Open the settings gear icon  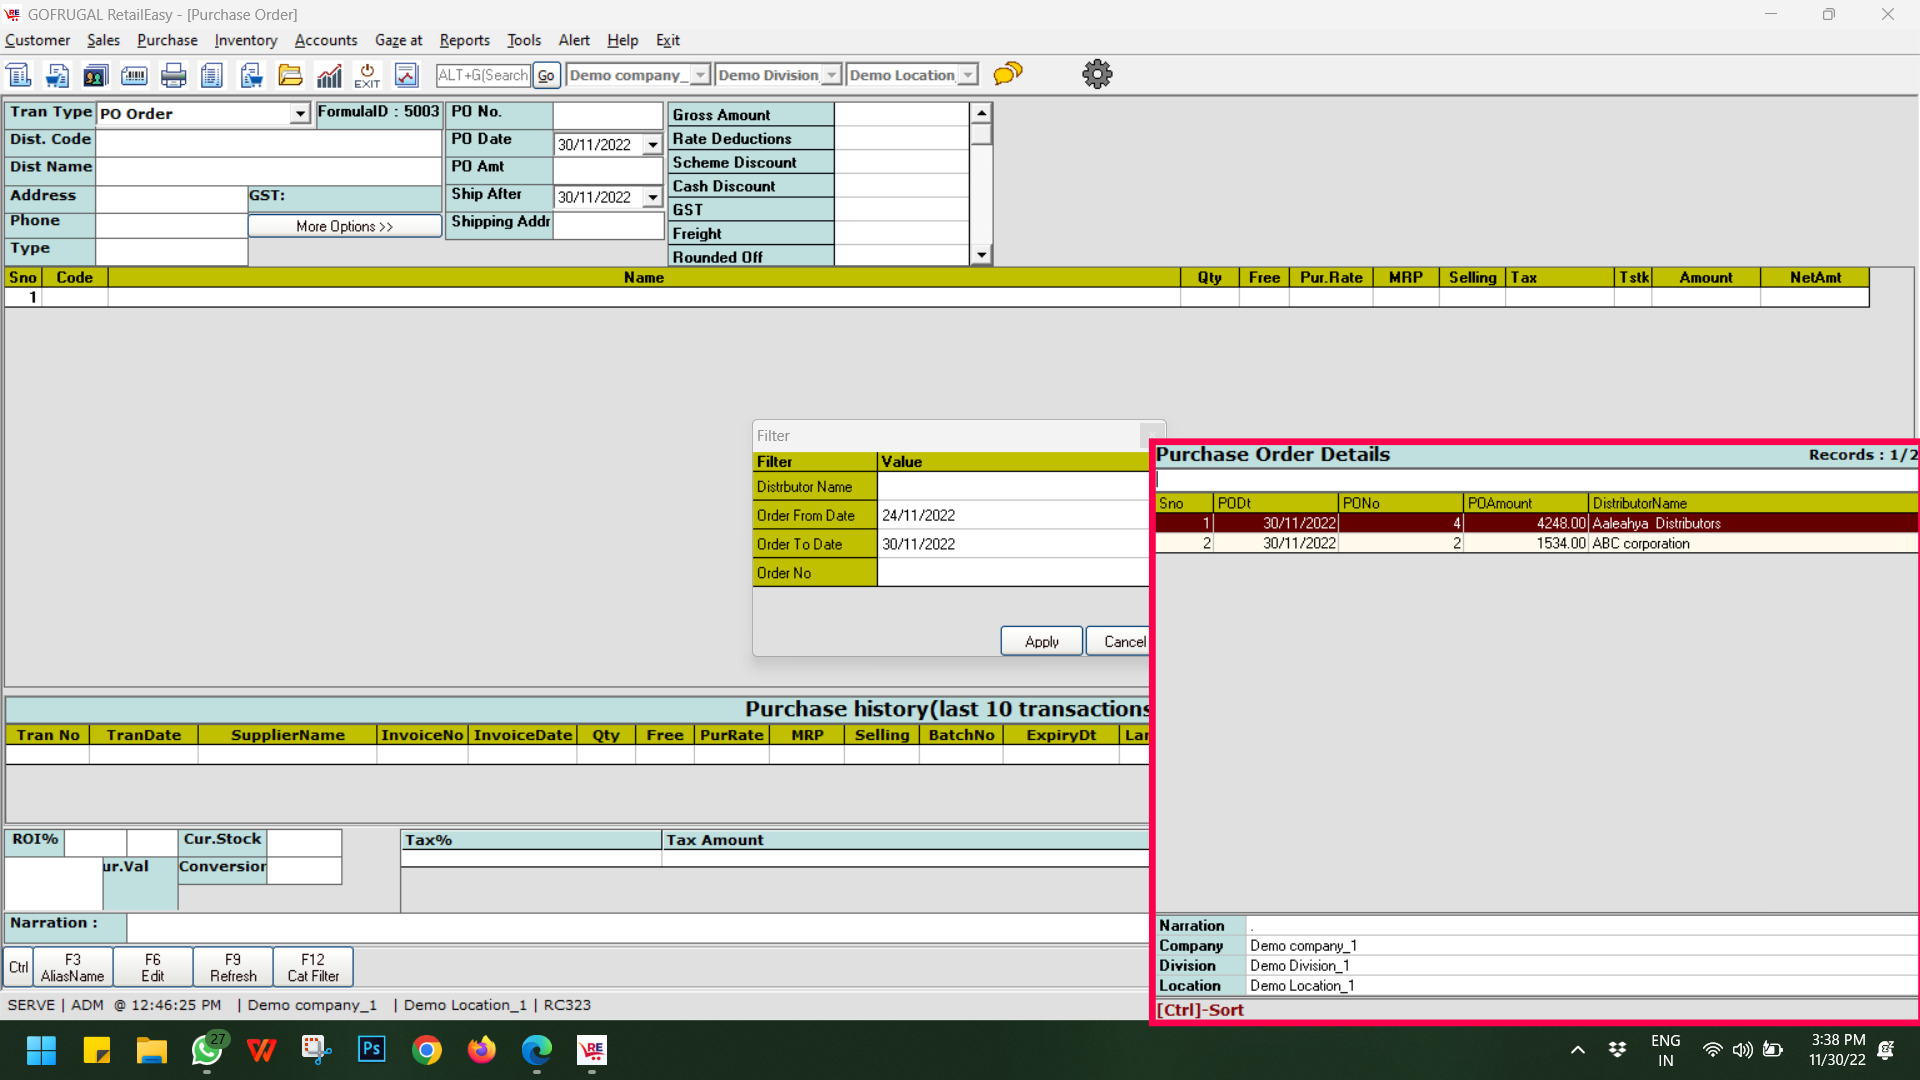pyautogui.click(x=1097, y=74)
